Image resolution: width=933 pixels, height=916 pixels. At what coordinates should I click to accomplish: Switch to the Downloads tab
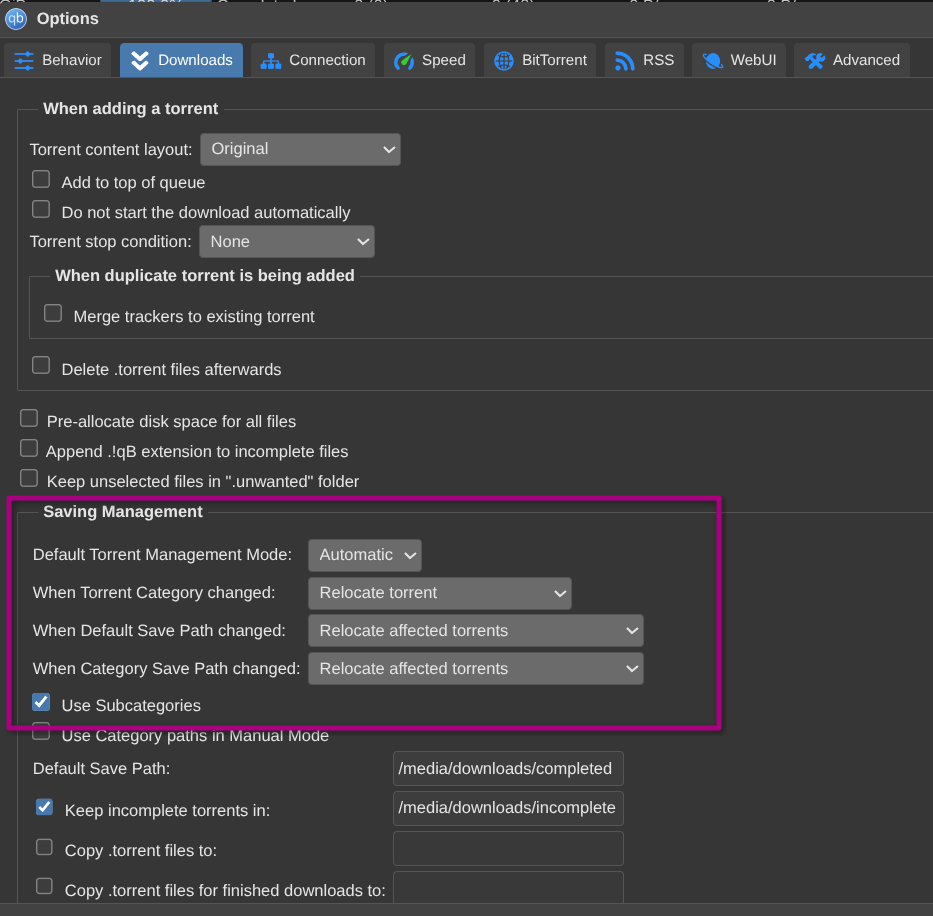[x=181, y=60]
